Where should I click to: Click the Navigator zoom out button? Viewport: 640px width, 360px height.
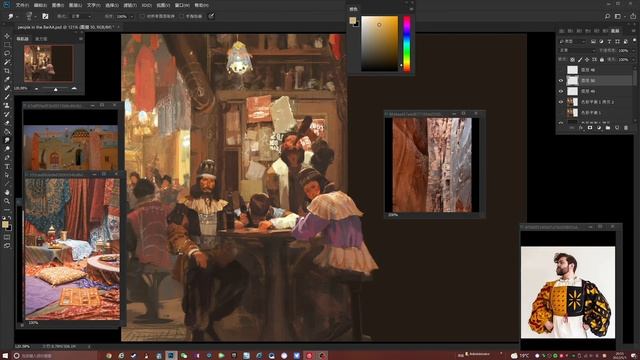click(36, 88)
